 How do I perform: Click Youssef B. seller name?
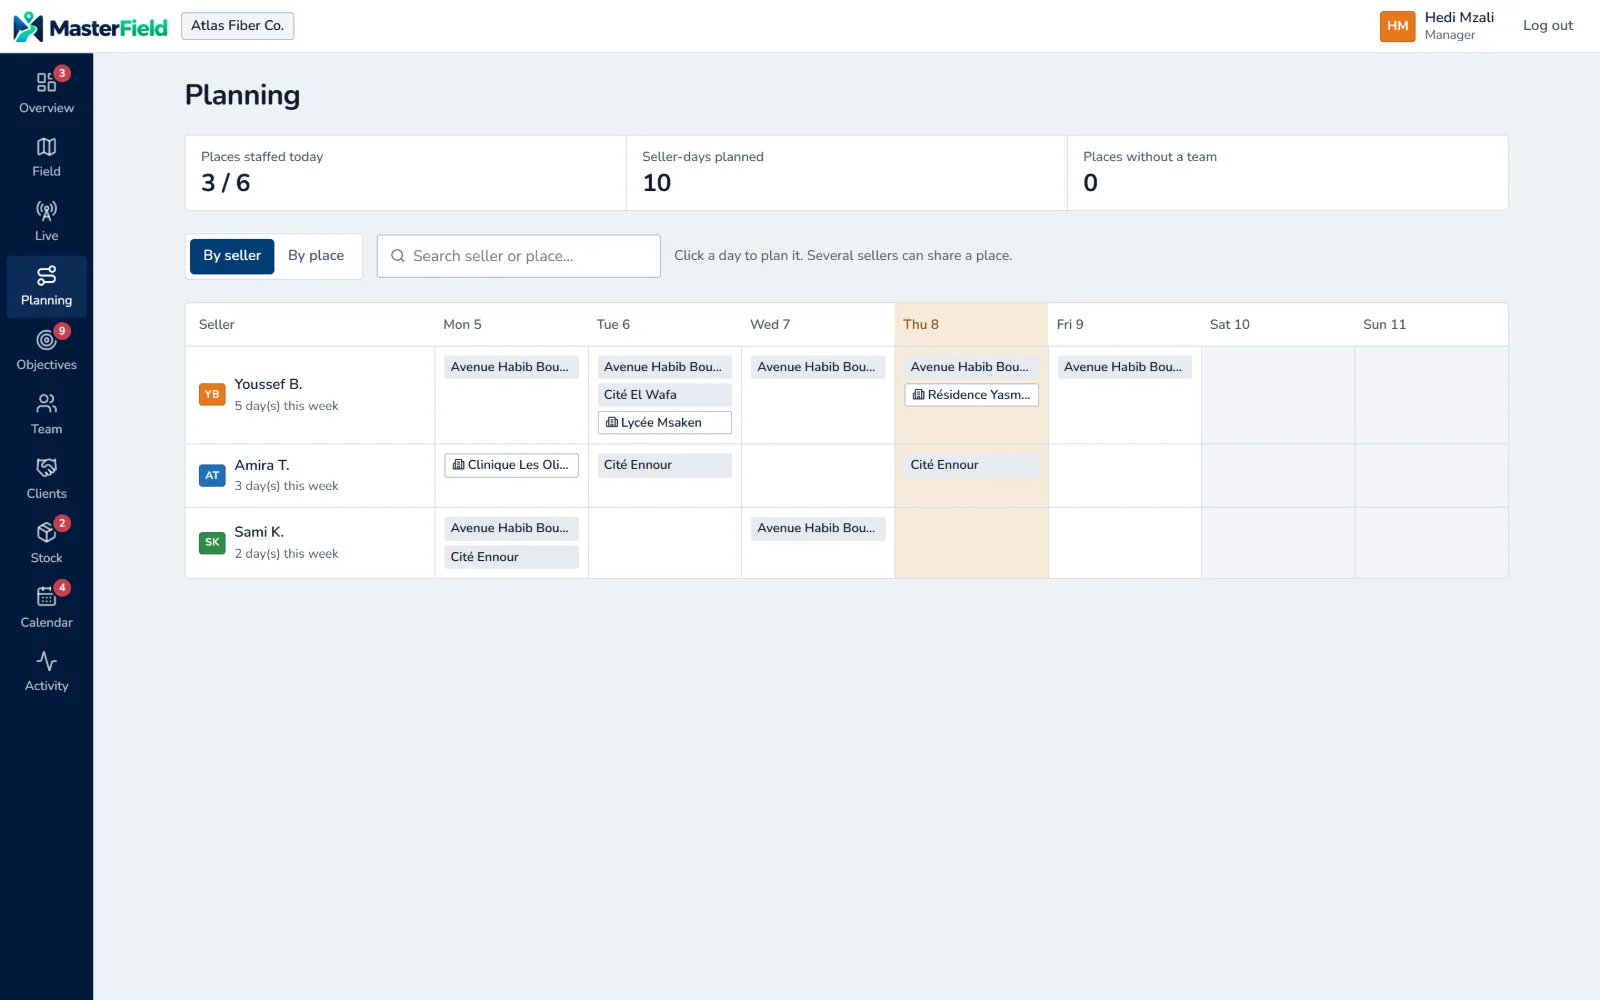[268, 384]
